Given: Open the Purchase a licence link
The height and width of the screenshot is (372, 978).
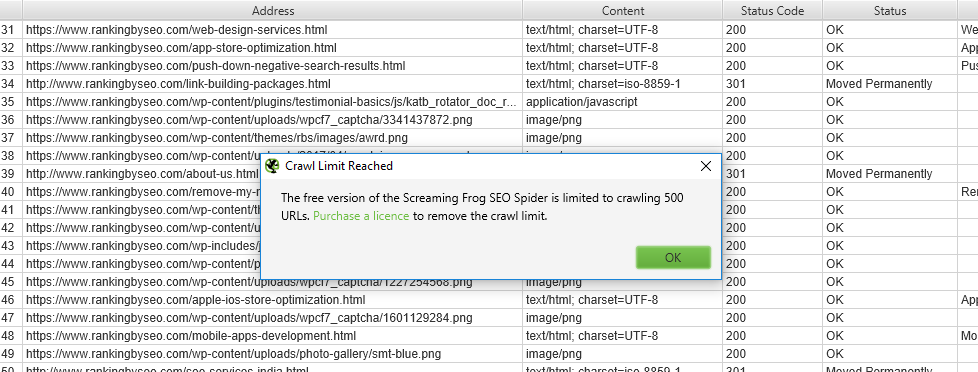Looking at the screenshot, I should coord(361,216).
